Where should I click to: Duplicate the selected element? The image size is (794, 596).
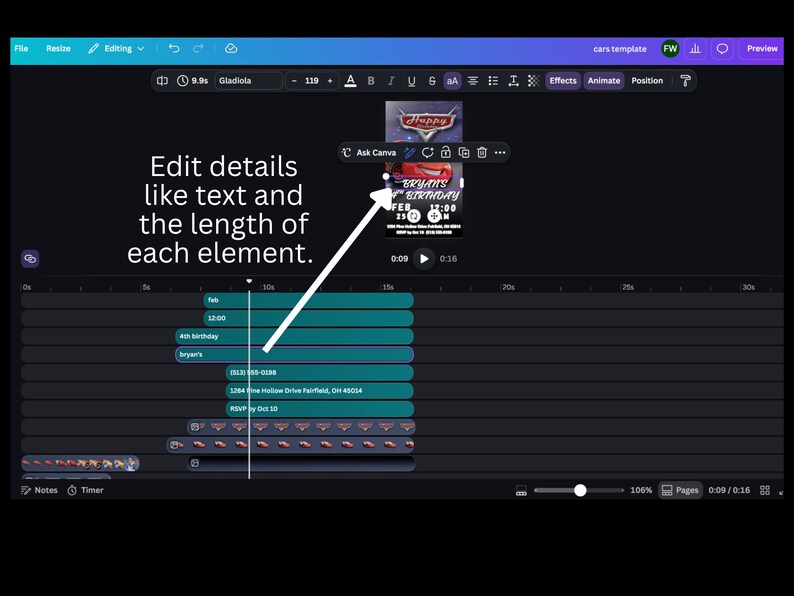pyautogui.click(x=464, y=152)
